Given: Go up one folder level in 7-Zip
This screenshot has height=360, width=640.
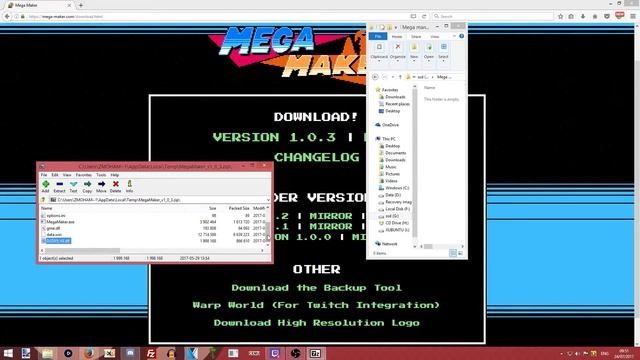Looking at the screenshot, I should point(43,200).
